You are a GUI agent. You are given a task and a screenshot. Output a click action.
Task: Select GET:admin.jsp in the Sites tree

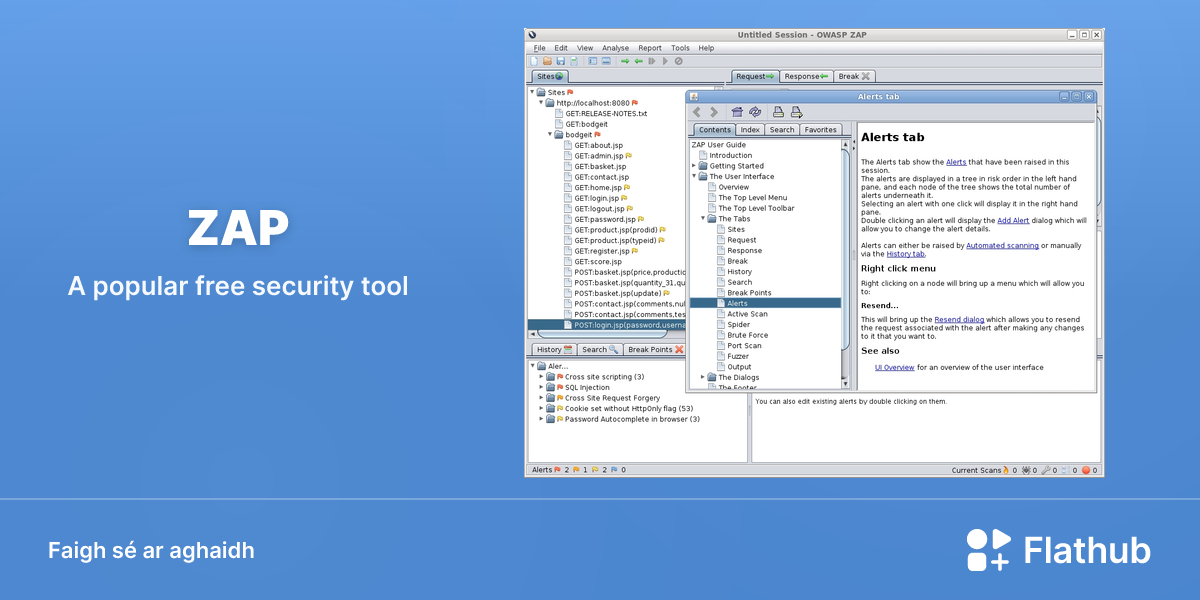tap(598, 156)
